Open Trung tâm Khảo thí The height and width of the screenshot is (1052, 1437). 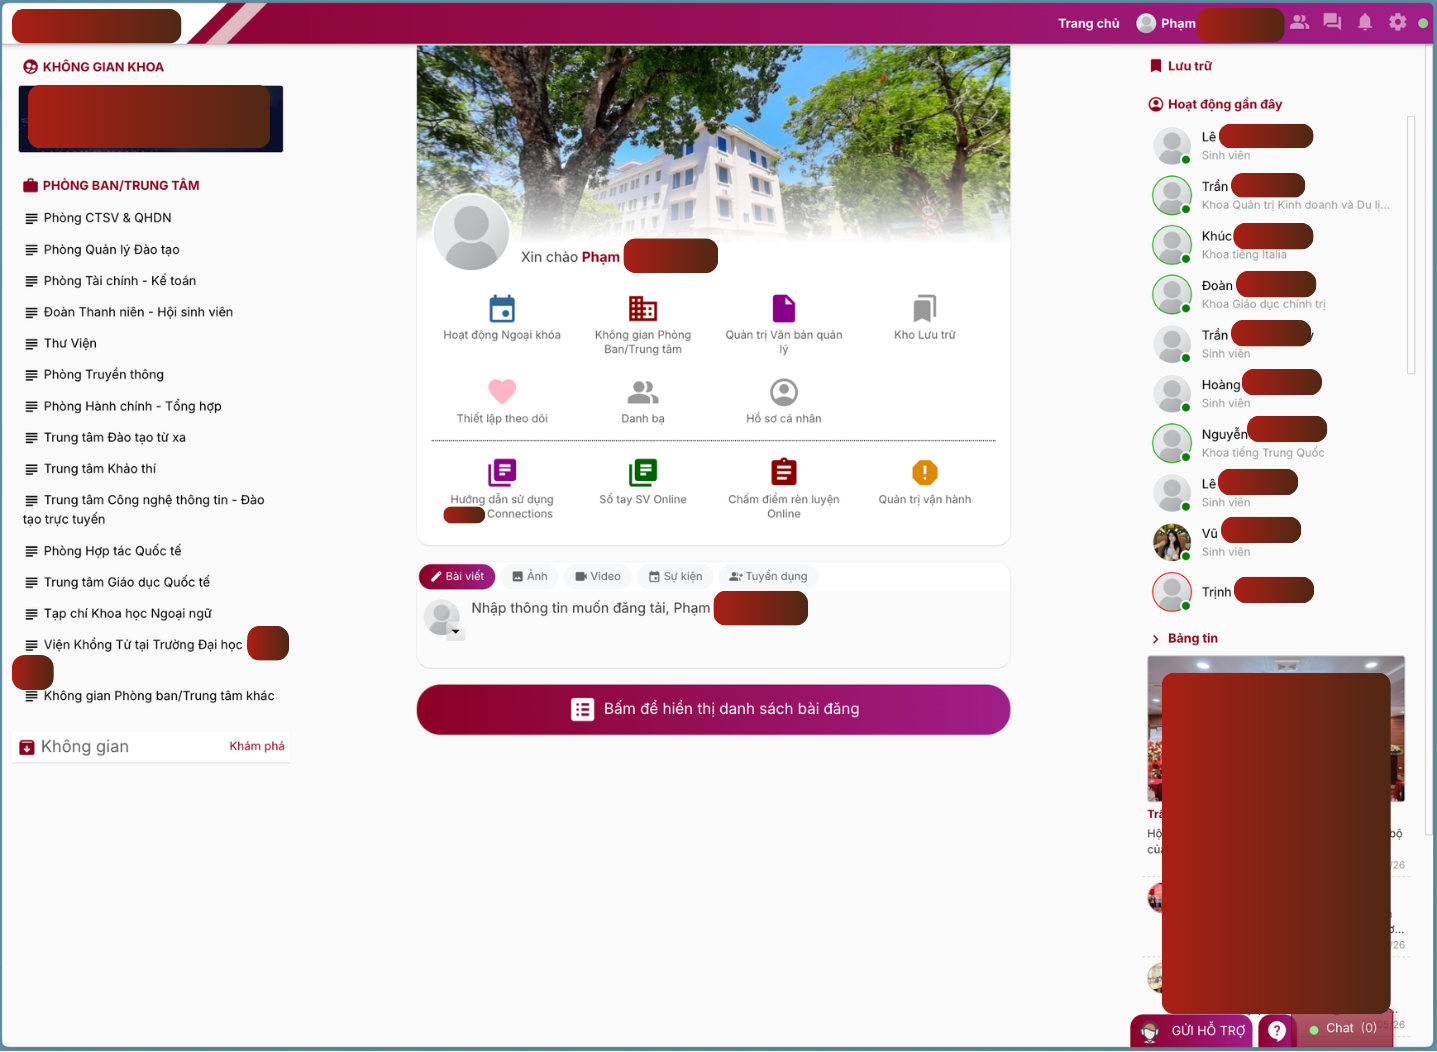(x=100, y=469)
